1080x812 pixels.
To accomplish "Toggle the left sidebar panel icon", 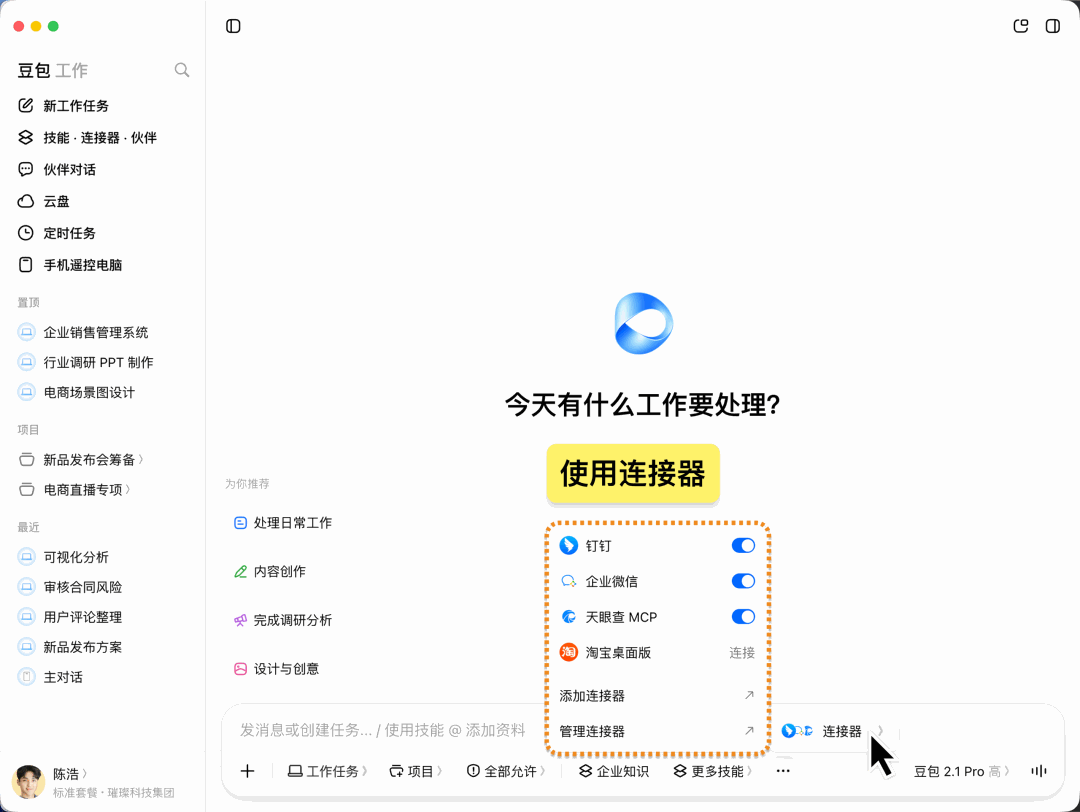I will point(233,26).
